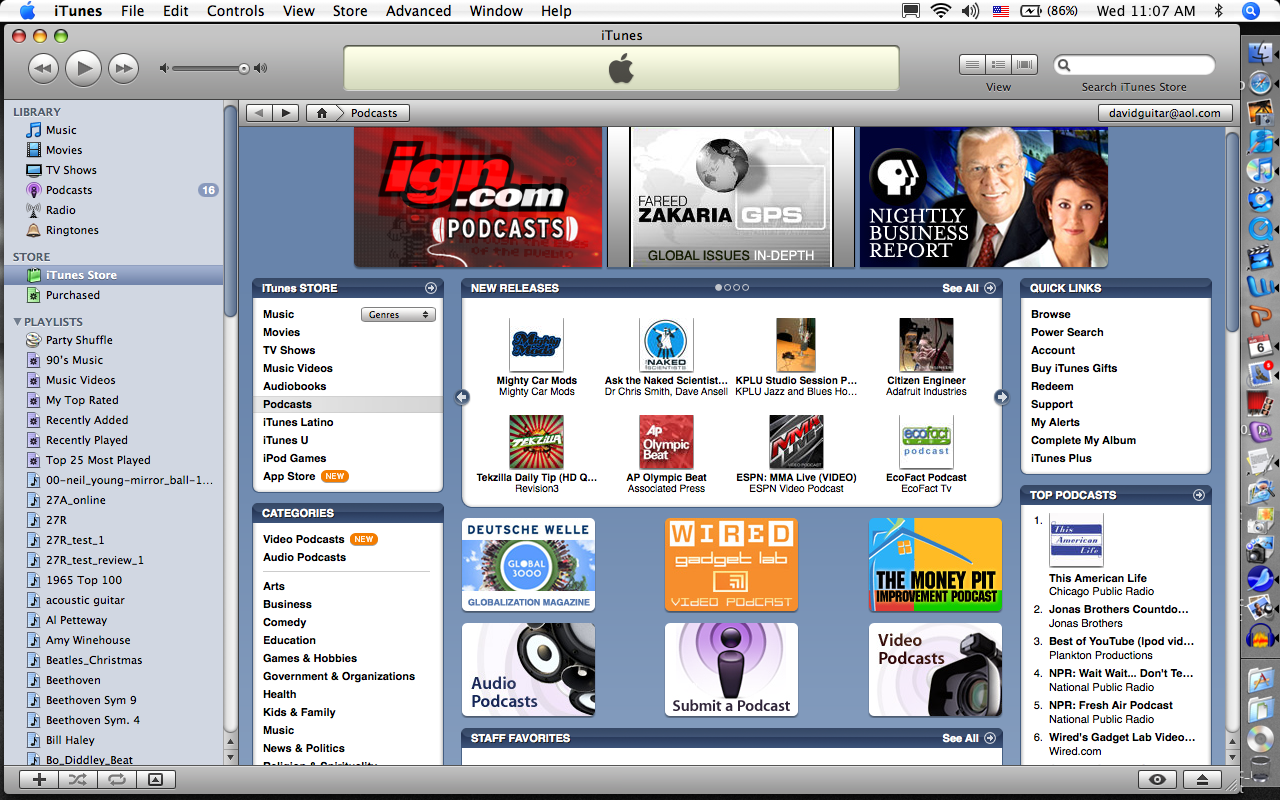Open the Genres dropdown
Screen dimensions: 1280x800
pos(398,314)
